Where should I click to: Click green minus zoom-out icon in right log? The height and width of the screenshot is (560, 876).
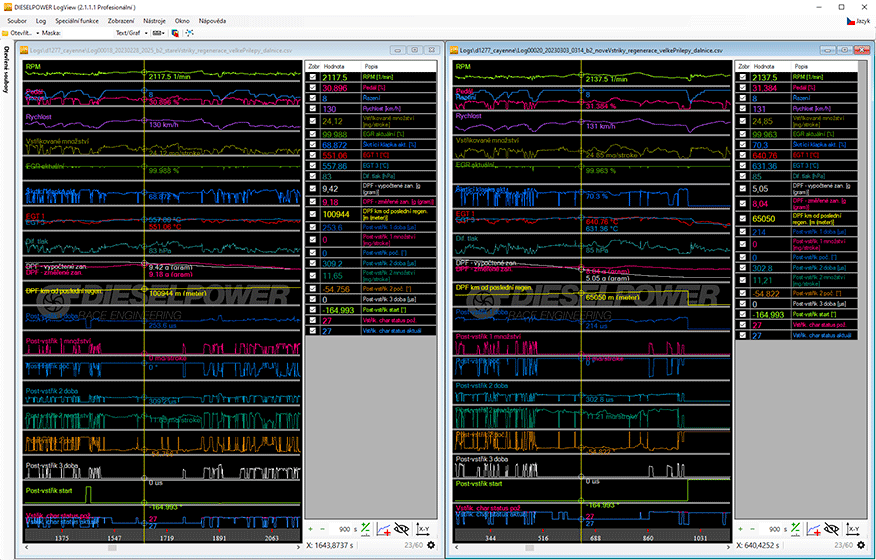click(x=752, y=529)
